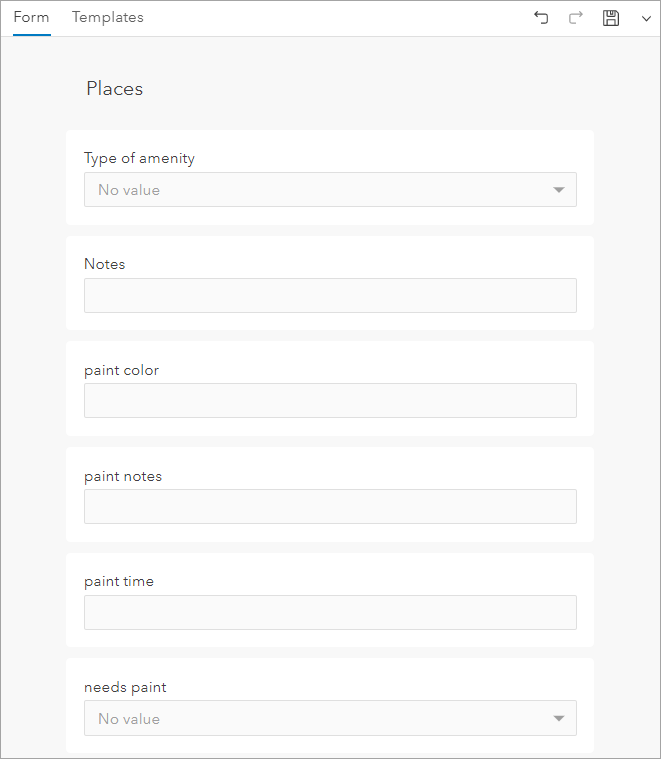Click the Type of amenity dropdown arrow

[559, 190]
